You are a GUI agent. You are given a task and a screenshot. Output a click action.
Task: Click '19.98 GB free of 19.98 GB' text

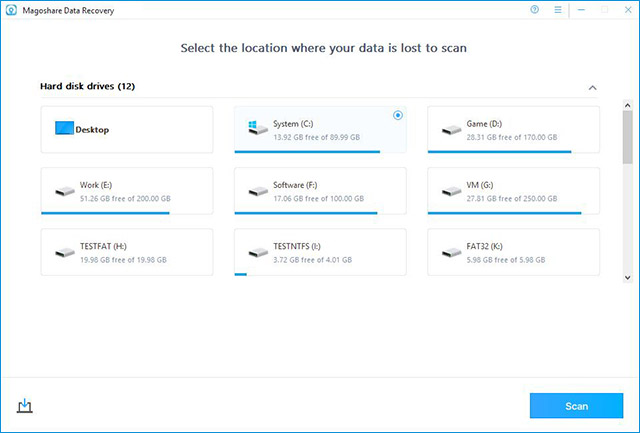point(123,260)
